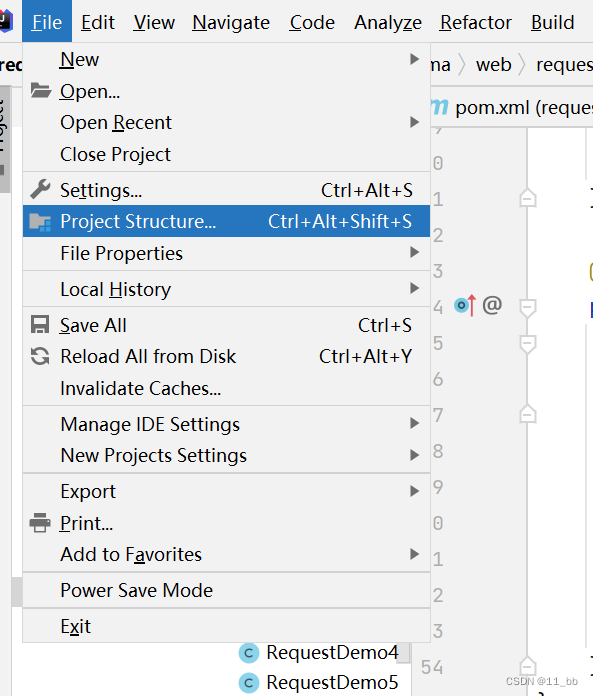
Task: Expand the Open Recent submenu arrow
Action: [414, 122]
